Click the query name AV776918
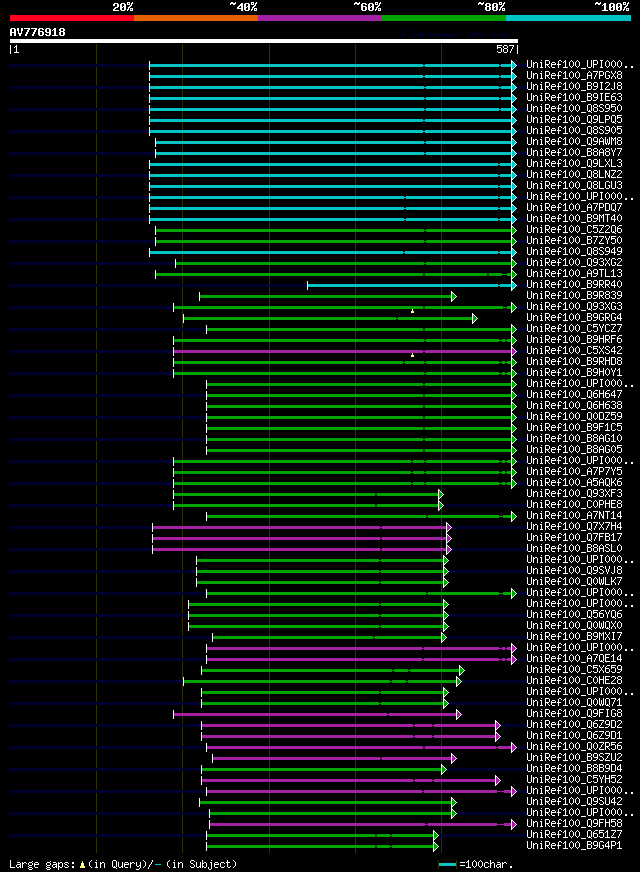 (37, 32)
